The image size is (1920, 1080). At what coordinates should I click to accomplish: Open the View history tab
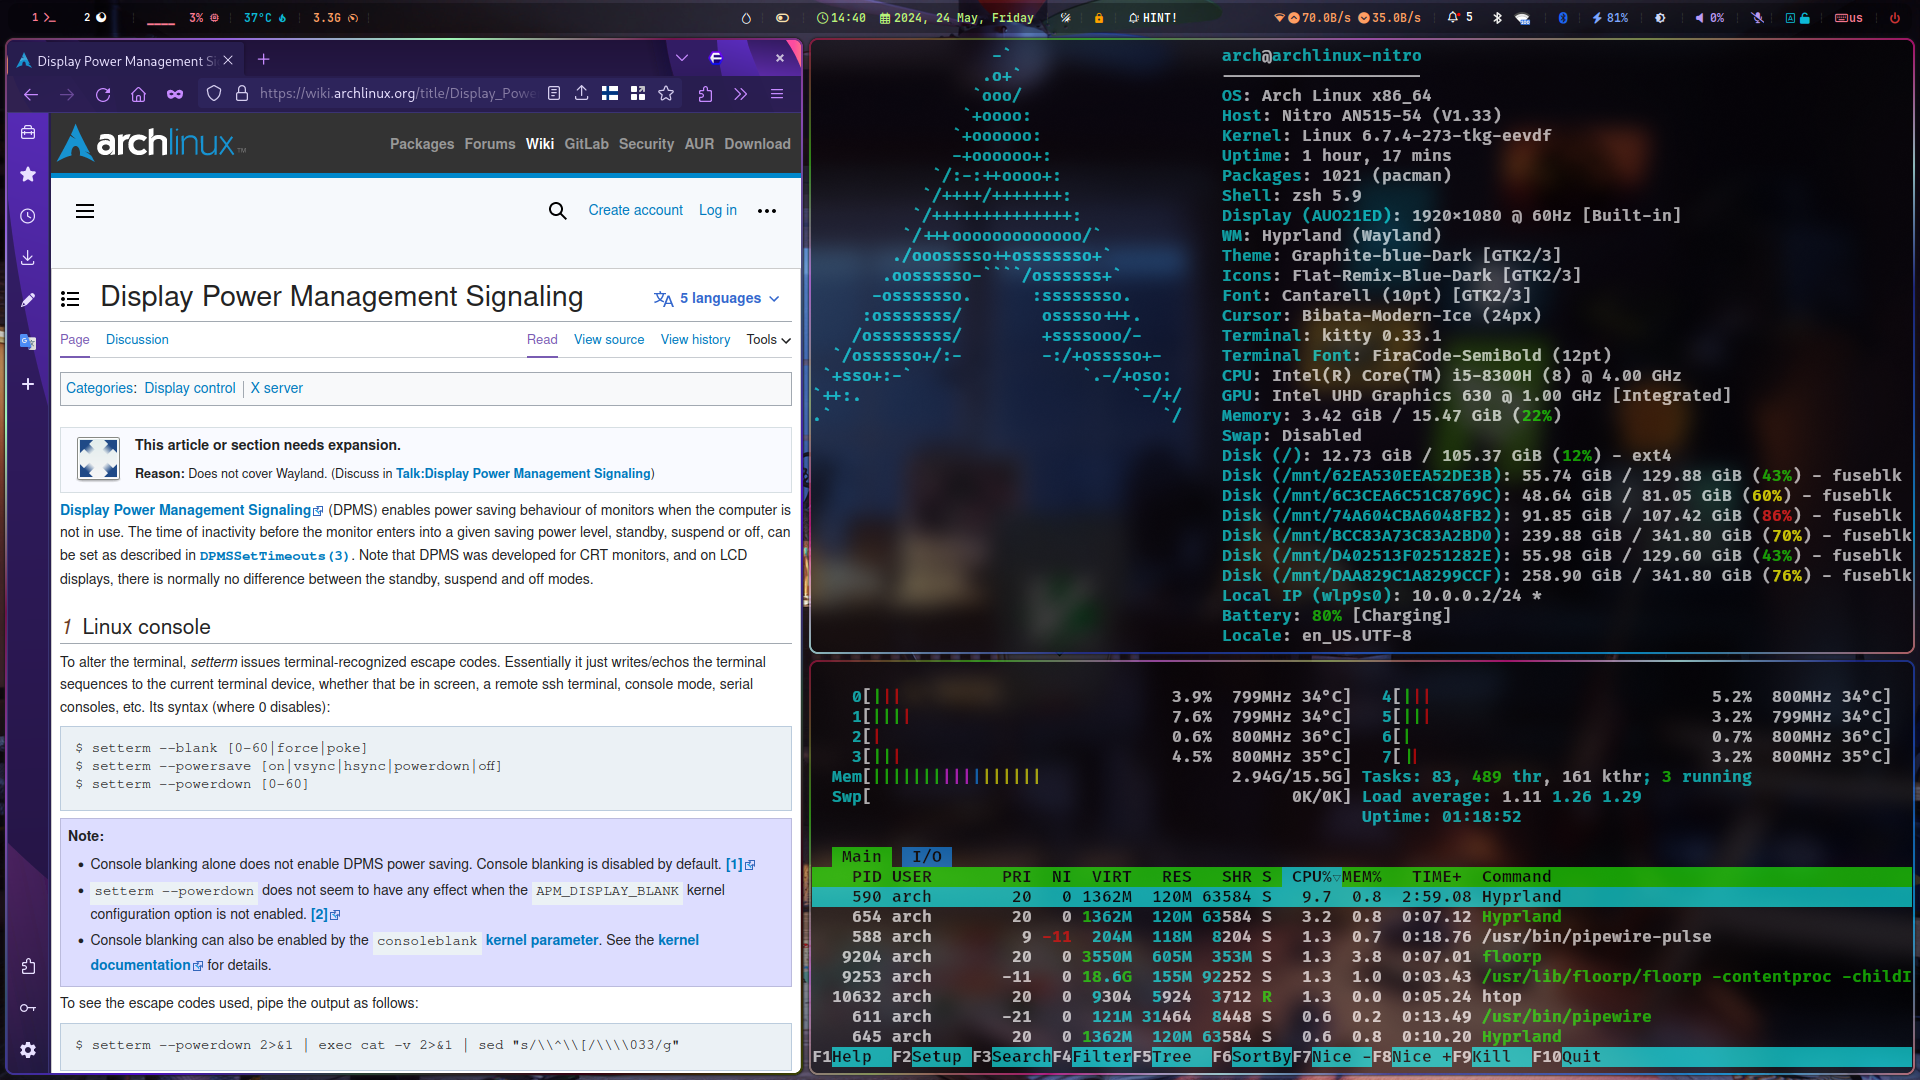(x=695, y=340)
